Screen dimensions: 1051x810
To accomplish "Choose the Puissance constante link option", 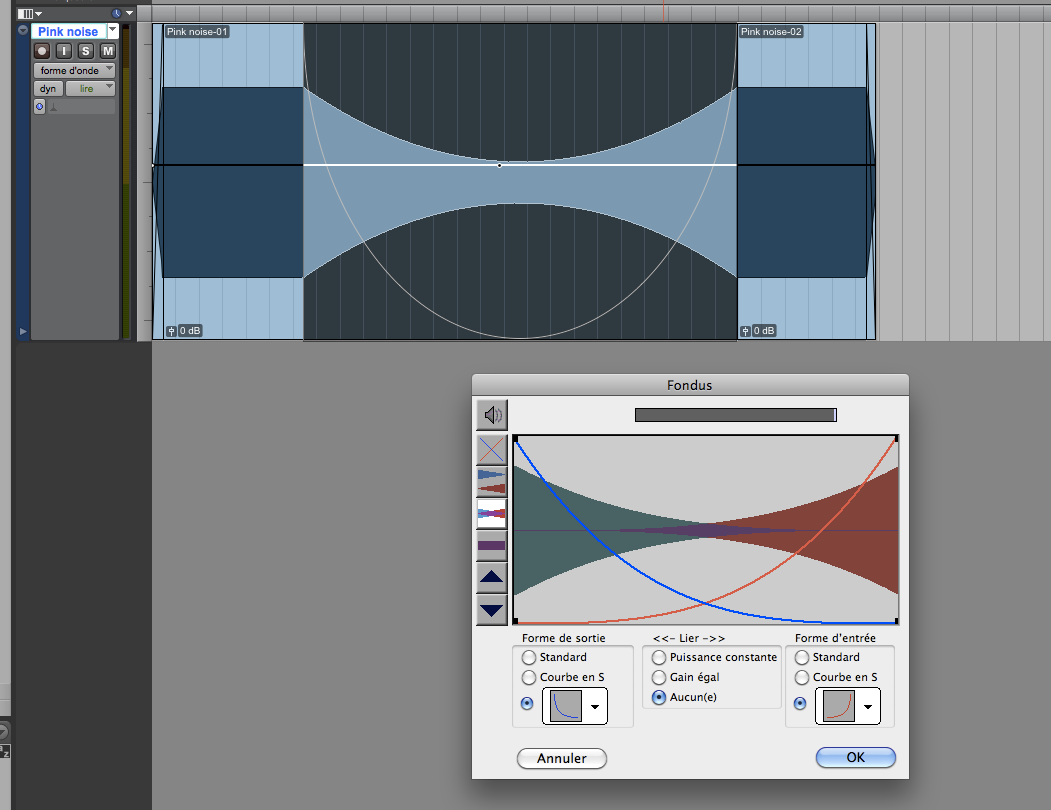I will pyautogui.click(x=659, y=658).
